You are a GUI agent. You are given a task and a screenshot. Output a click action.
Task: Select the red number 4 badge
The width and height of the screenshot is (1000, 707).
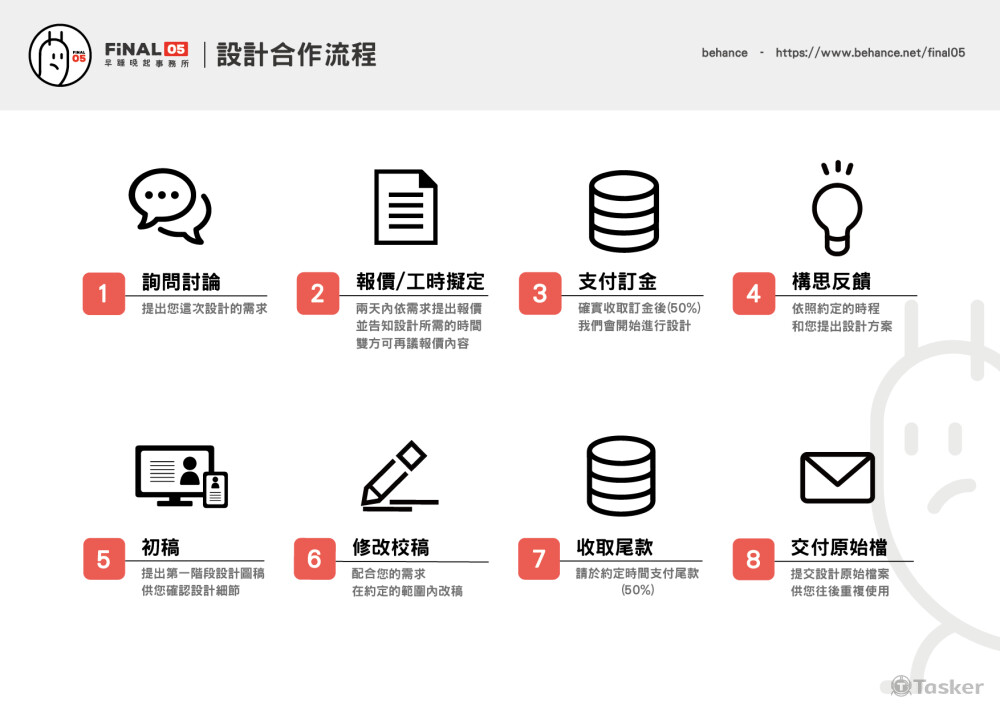753,294
